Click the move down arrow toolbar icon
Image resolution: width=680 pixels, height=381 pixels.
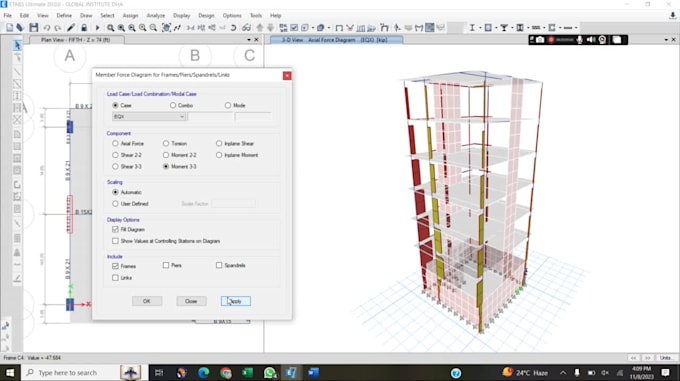(x=270, y=28)
